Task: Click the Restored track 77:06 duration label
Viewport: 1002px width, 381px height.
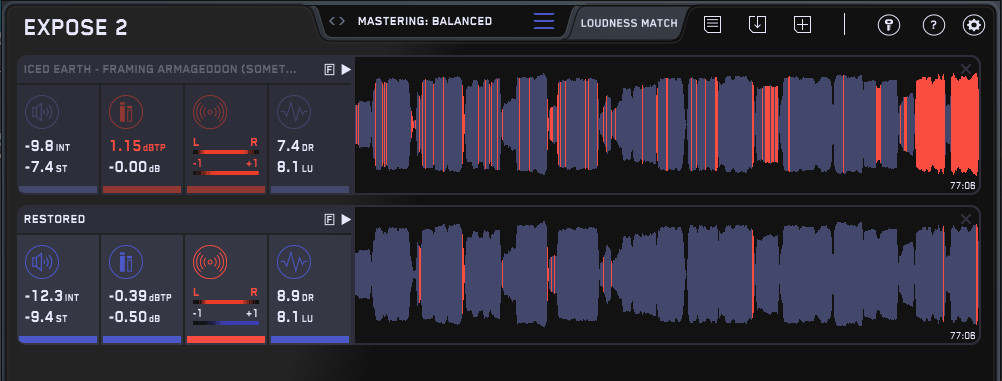Action: click(962, 336)
